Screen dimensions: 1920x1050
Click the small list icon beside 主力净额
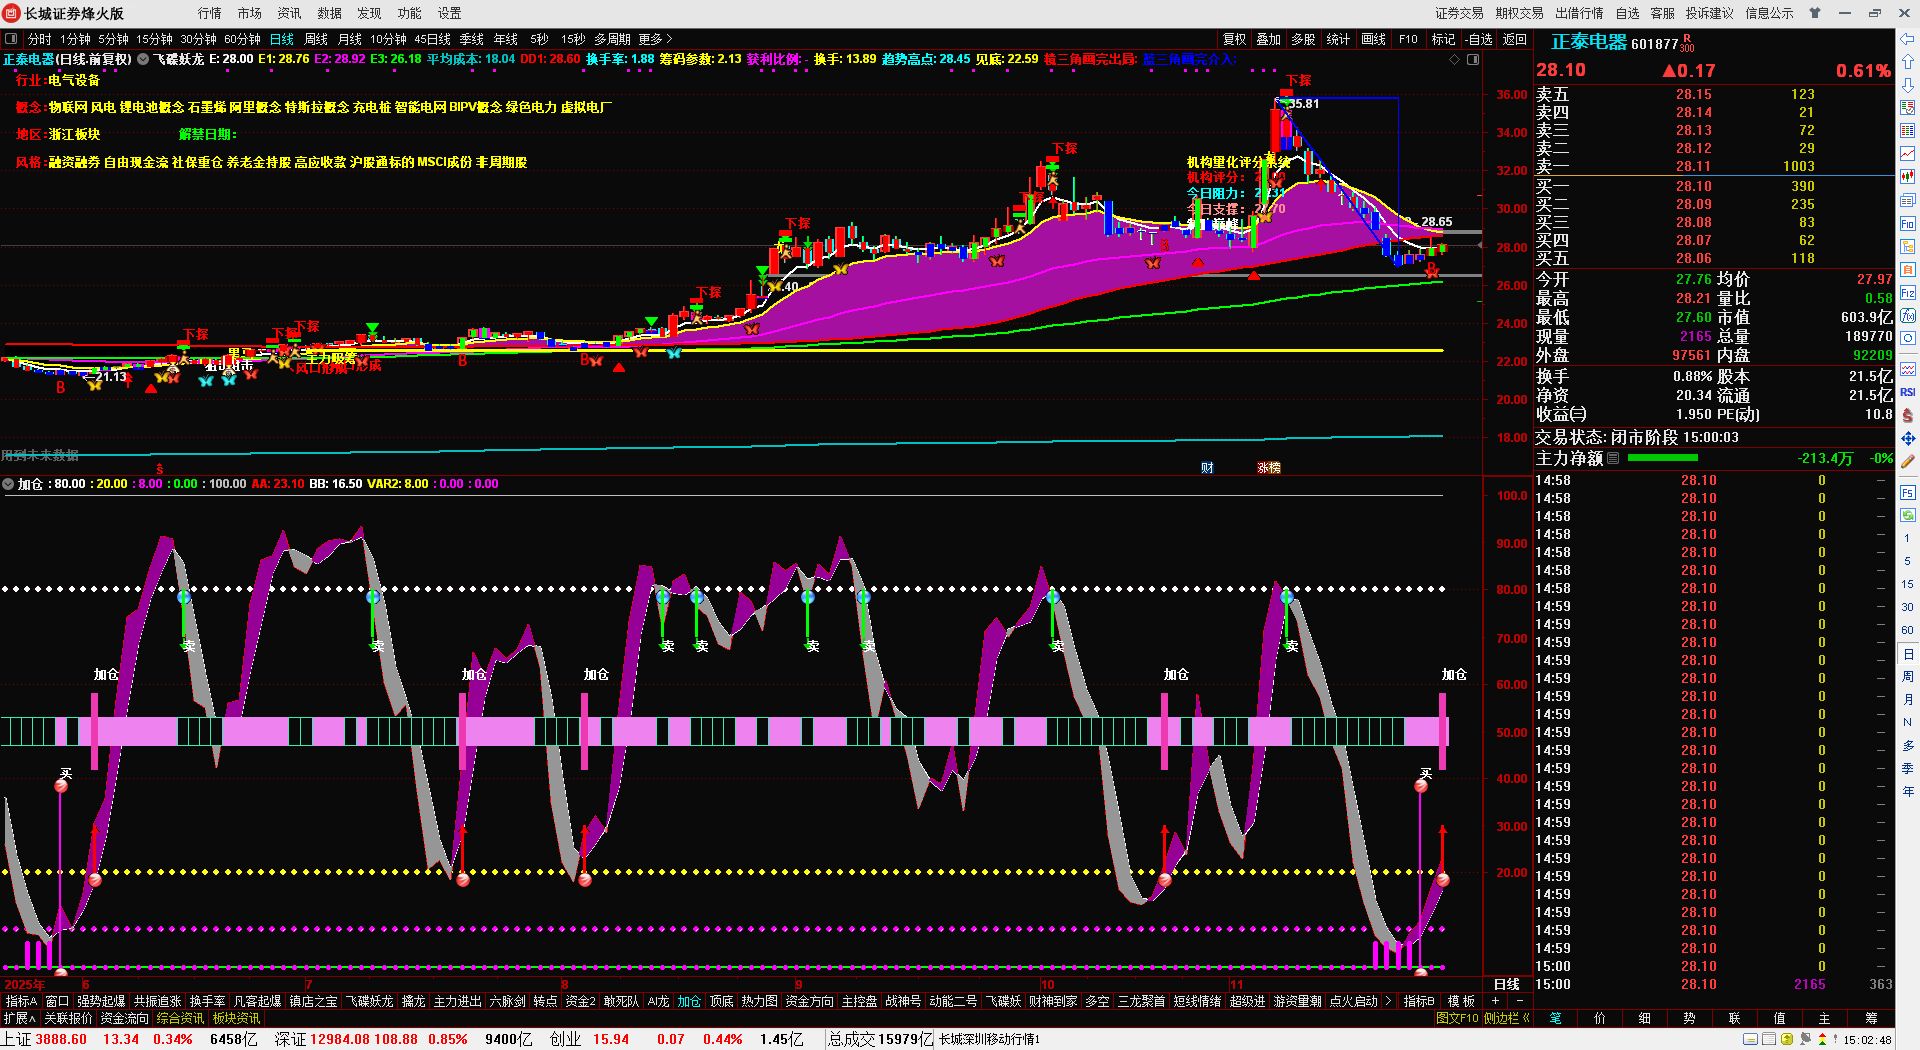1613,458
